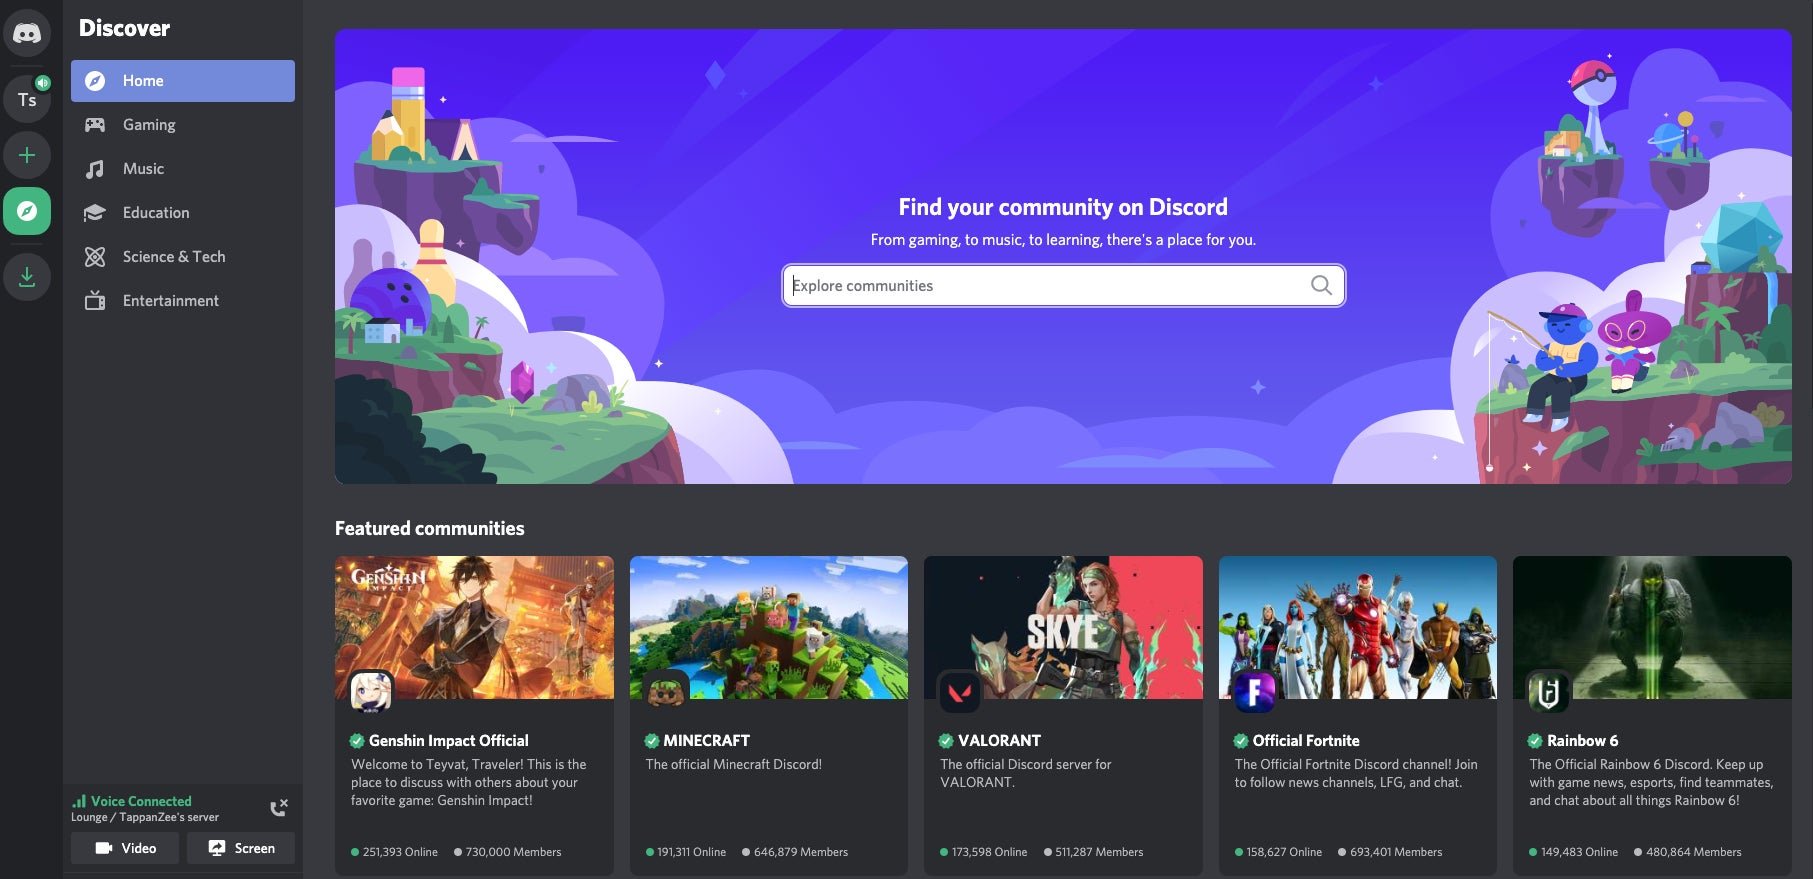Click the Add a Server plus icon

click(27, 155)
